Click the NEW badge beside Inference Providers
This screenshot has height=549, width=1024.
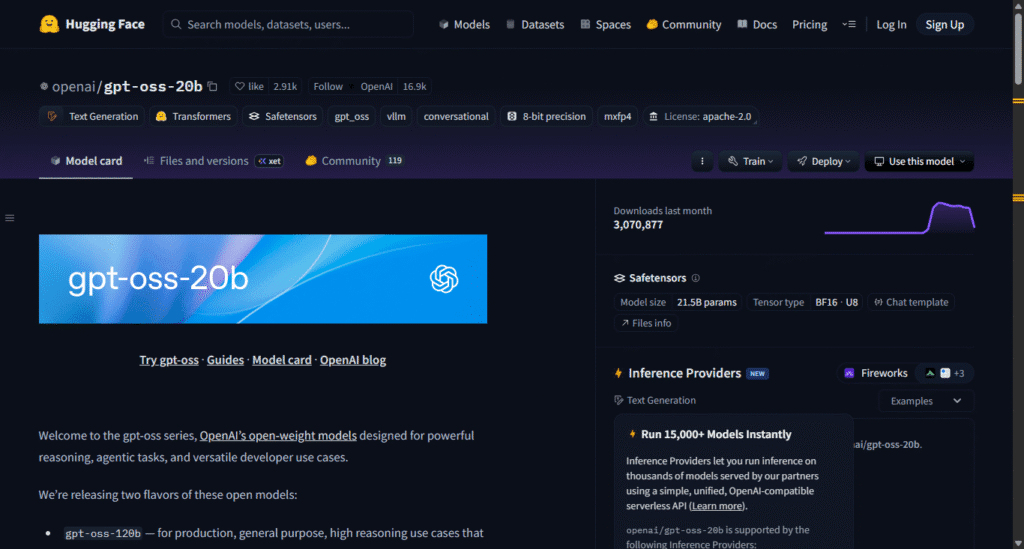pos(758,373)
